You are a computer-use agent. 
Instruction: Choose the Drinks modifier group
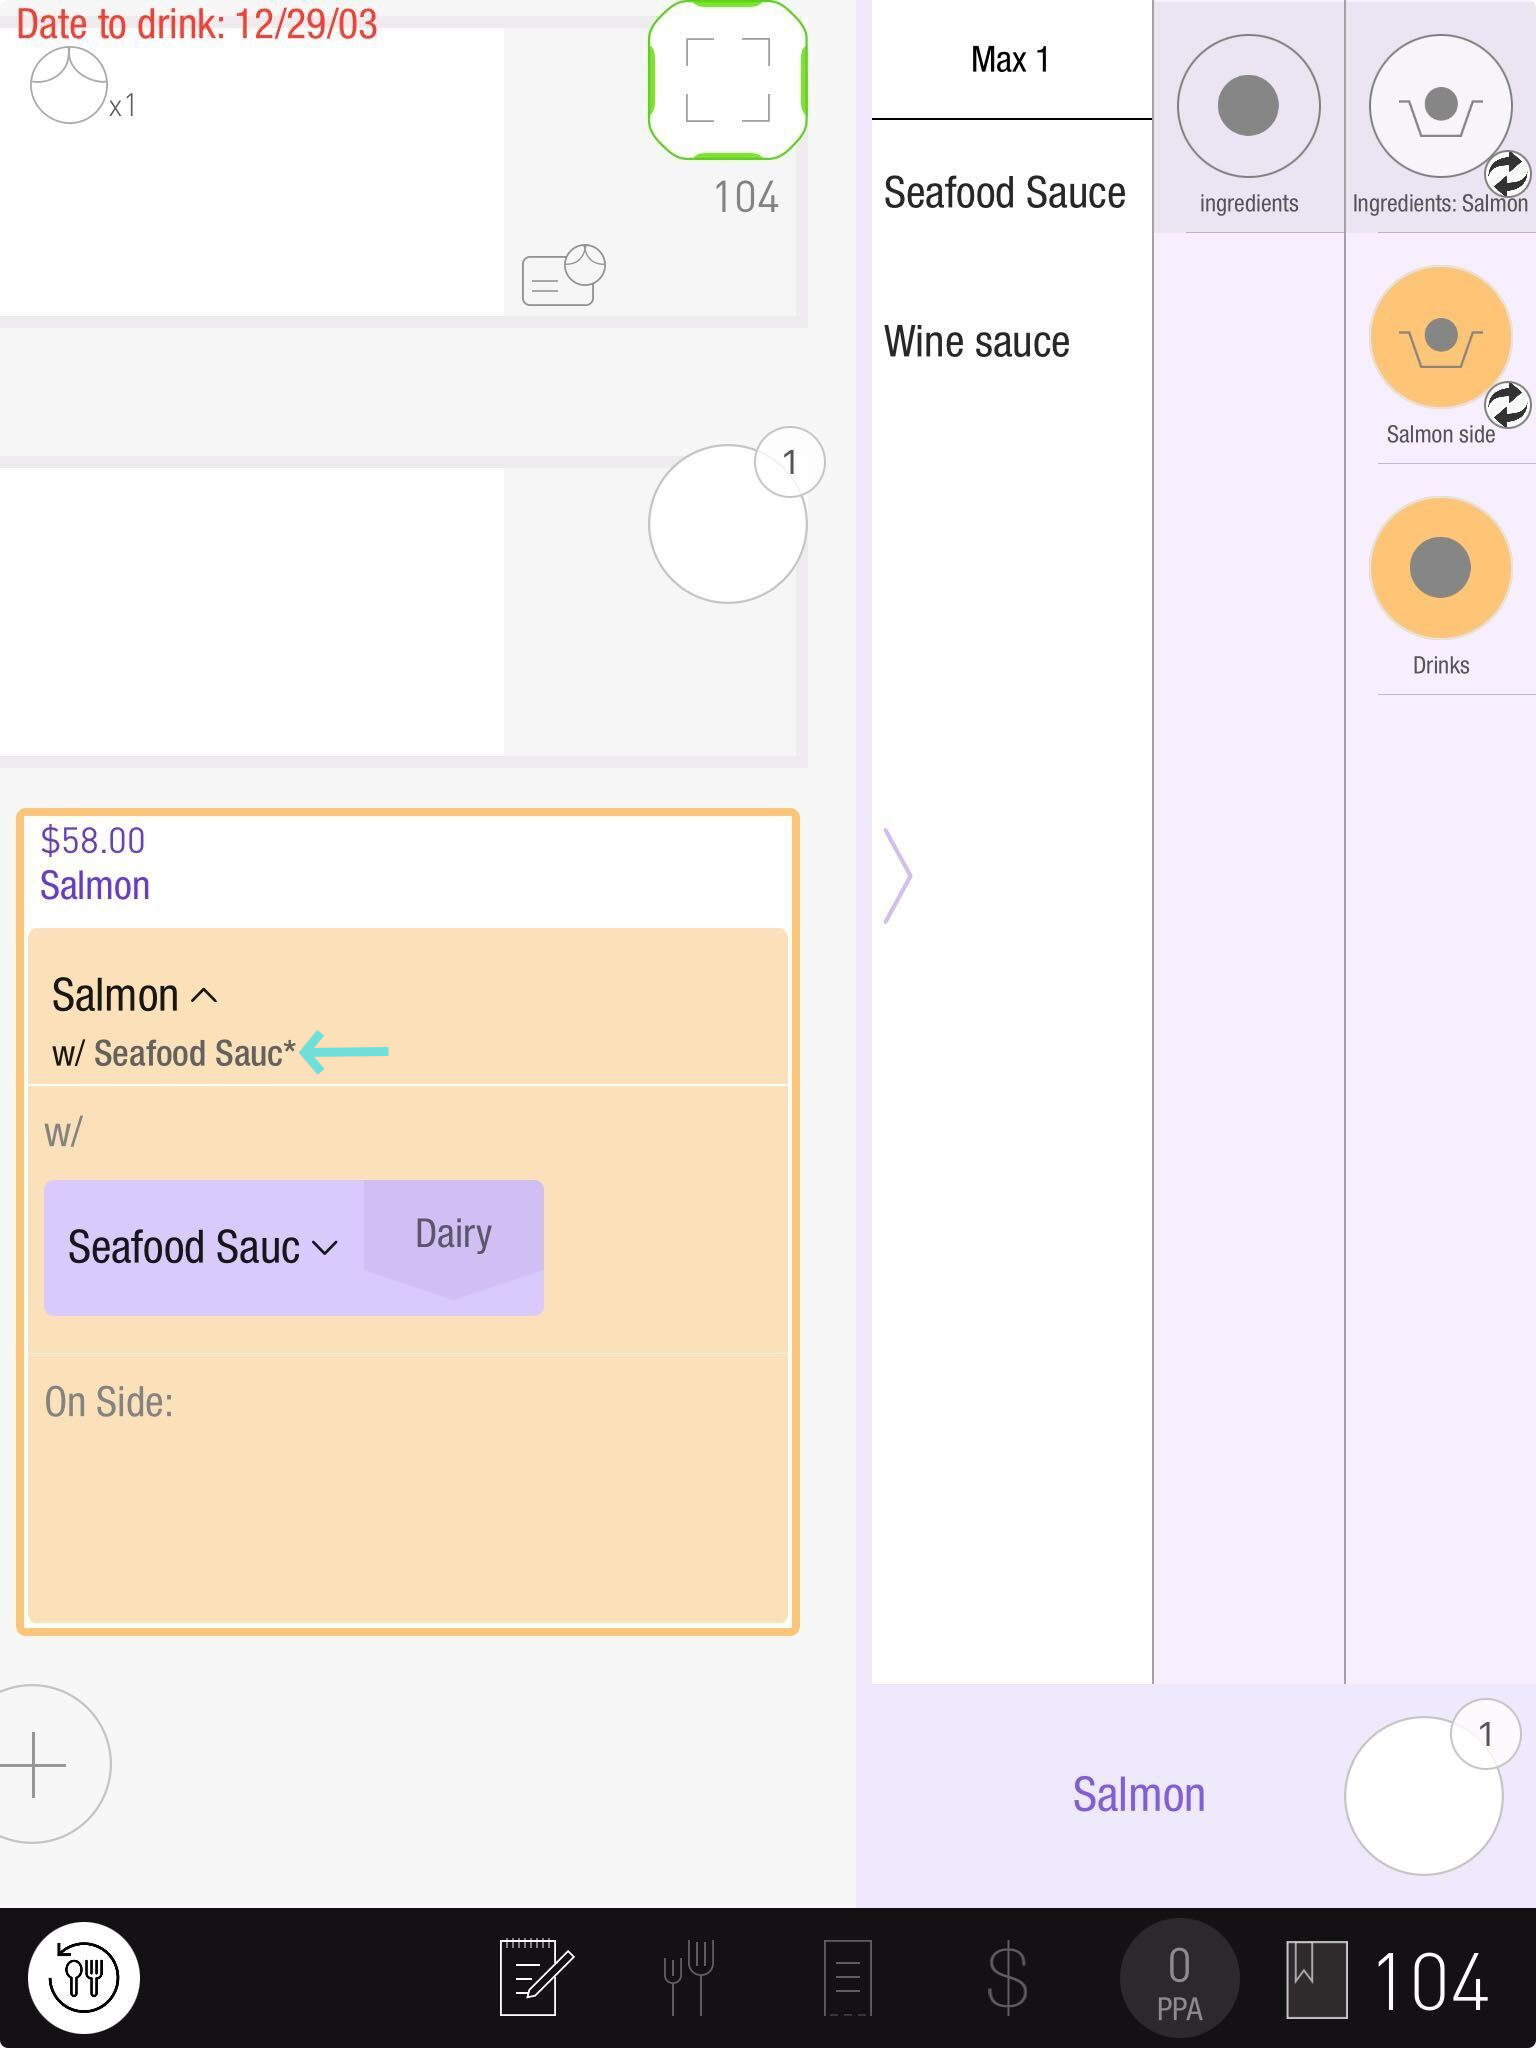point(1439,568)
